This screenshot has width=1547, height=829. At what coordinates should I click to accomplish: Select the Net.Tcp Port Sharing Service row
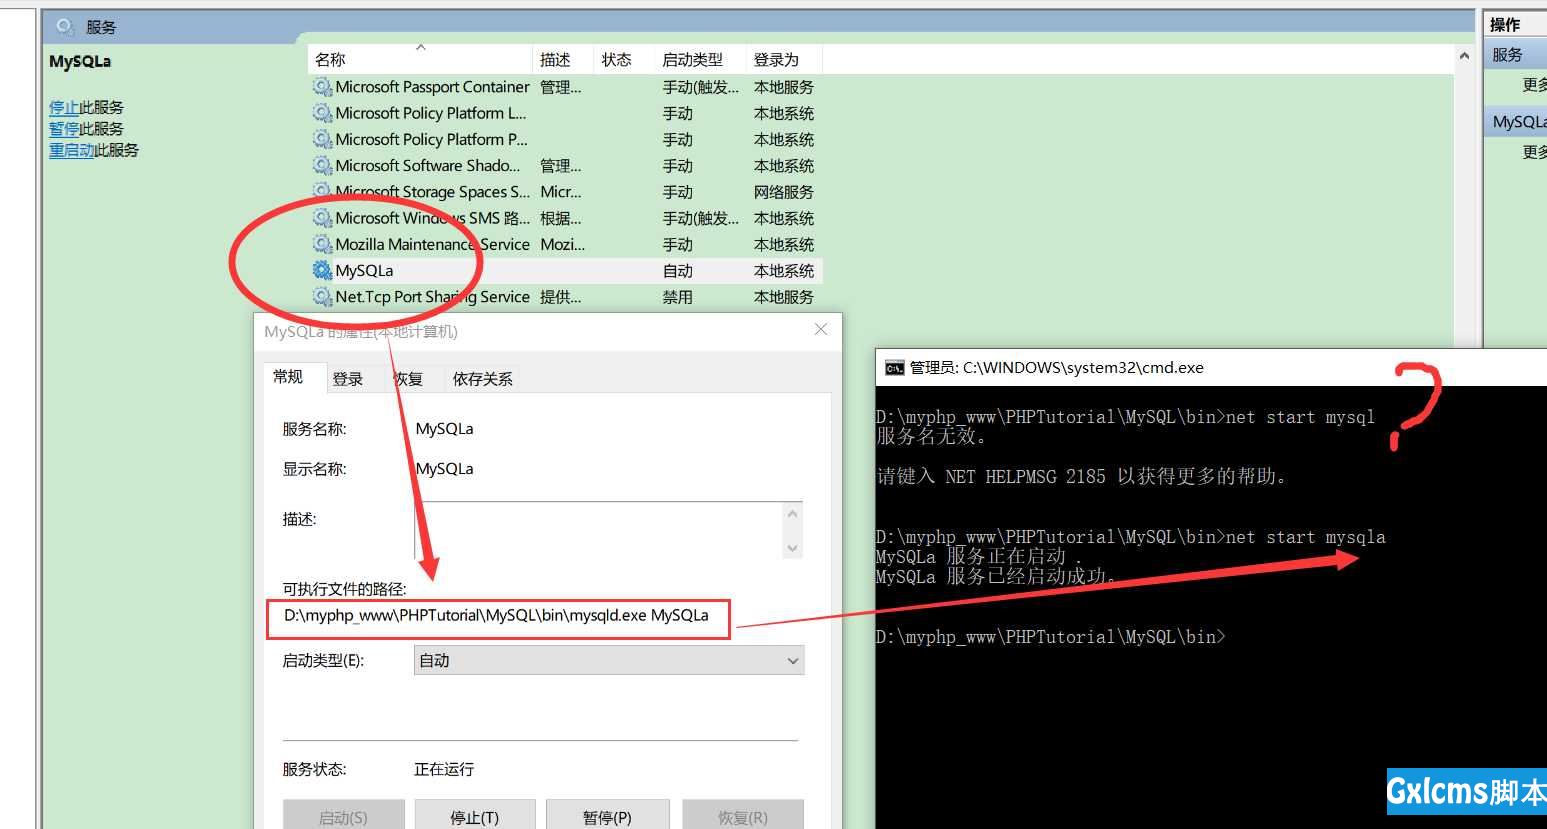565,296
